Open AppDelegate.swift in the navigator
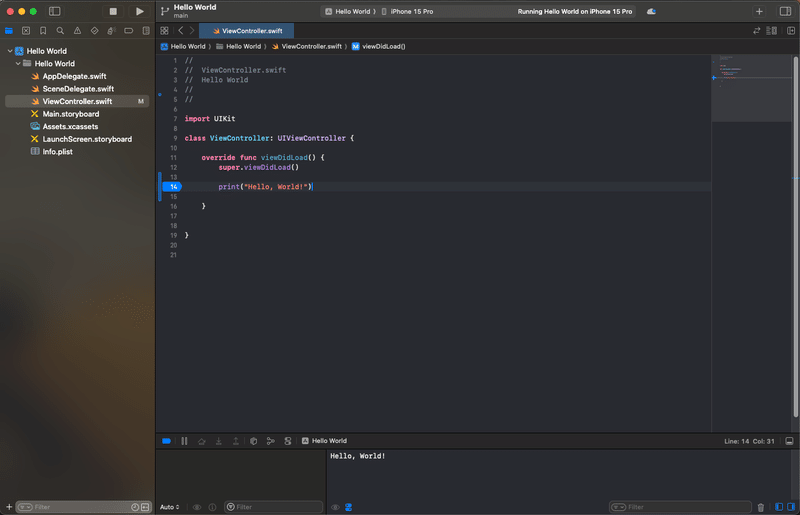 point(74,76)
